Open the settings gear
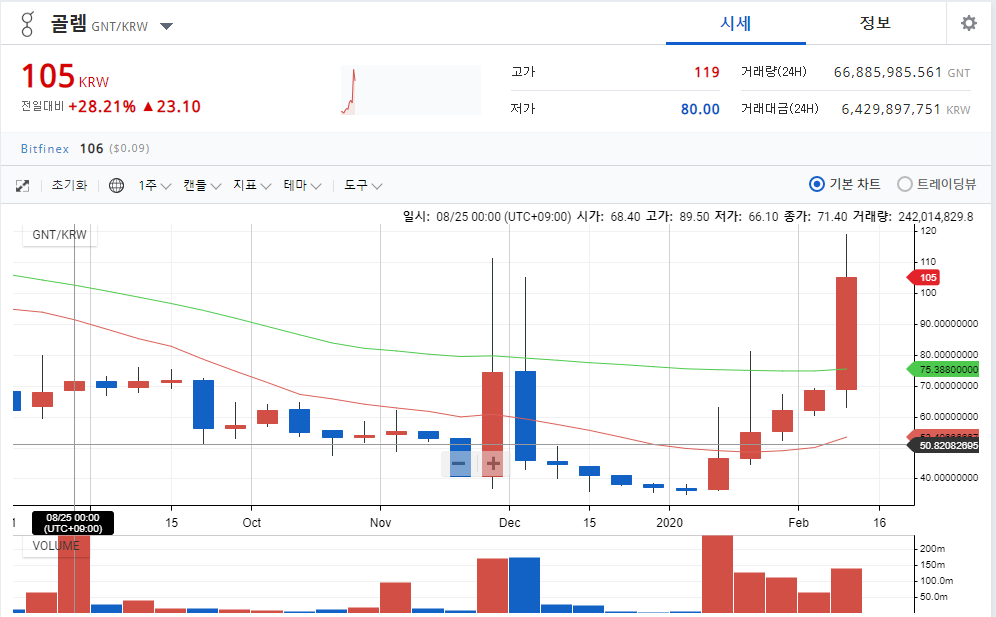This screenshot has width=996, height=617. tap(967, 22)
